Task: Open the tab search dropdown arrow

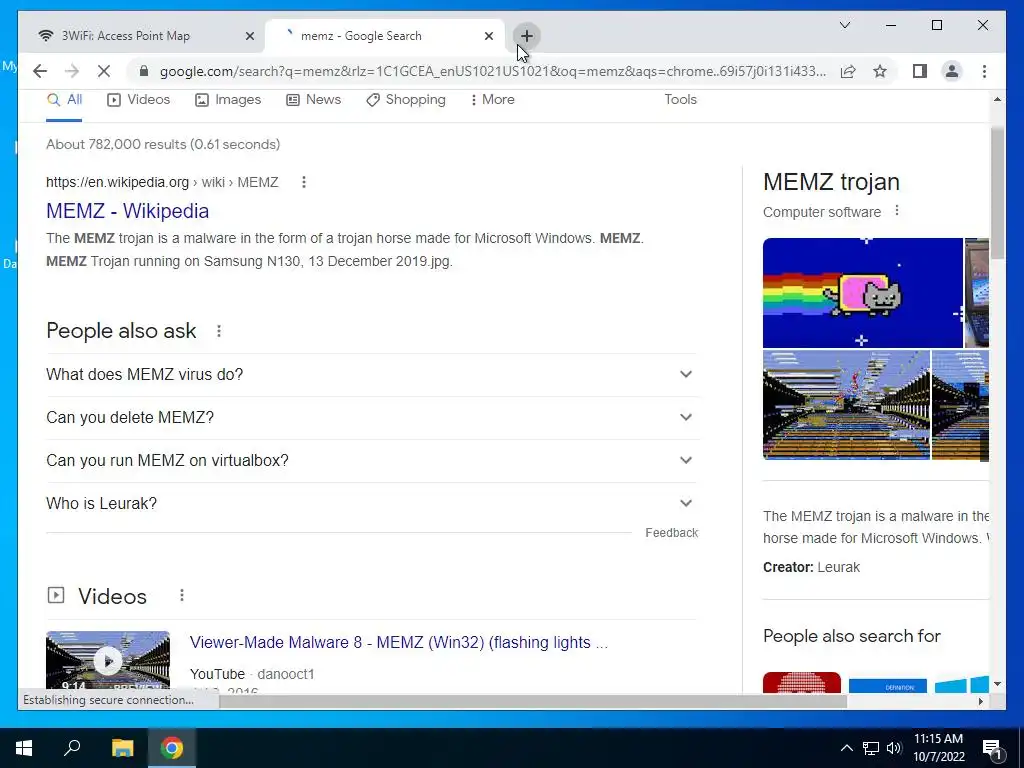Action: tap(844, 25)
